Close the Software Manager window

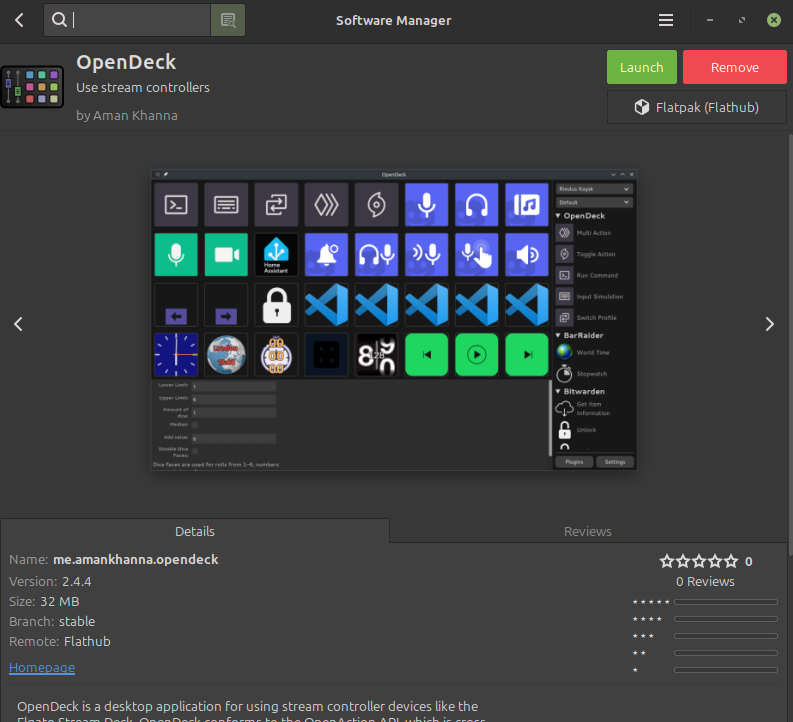[x=773, y=20]
